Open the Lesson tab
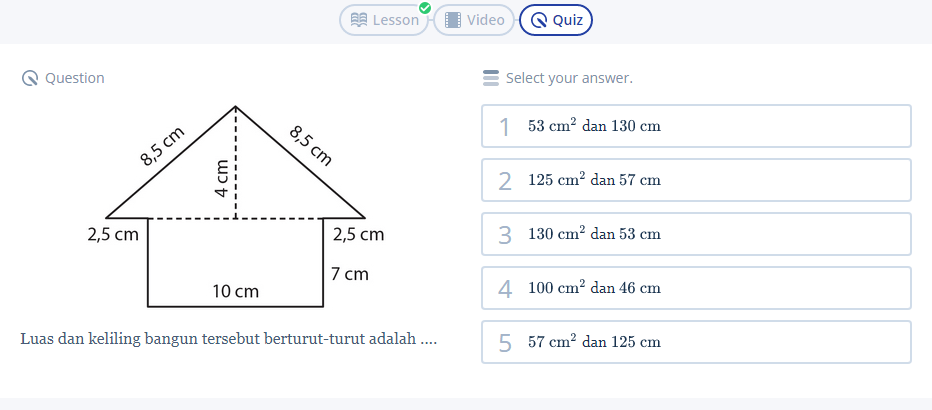This screenshot has height=410, width=932. 385,20
